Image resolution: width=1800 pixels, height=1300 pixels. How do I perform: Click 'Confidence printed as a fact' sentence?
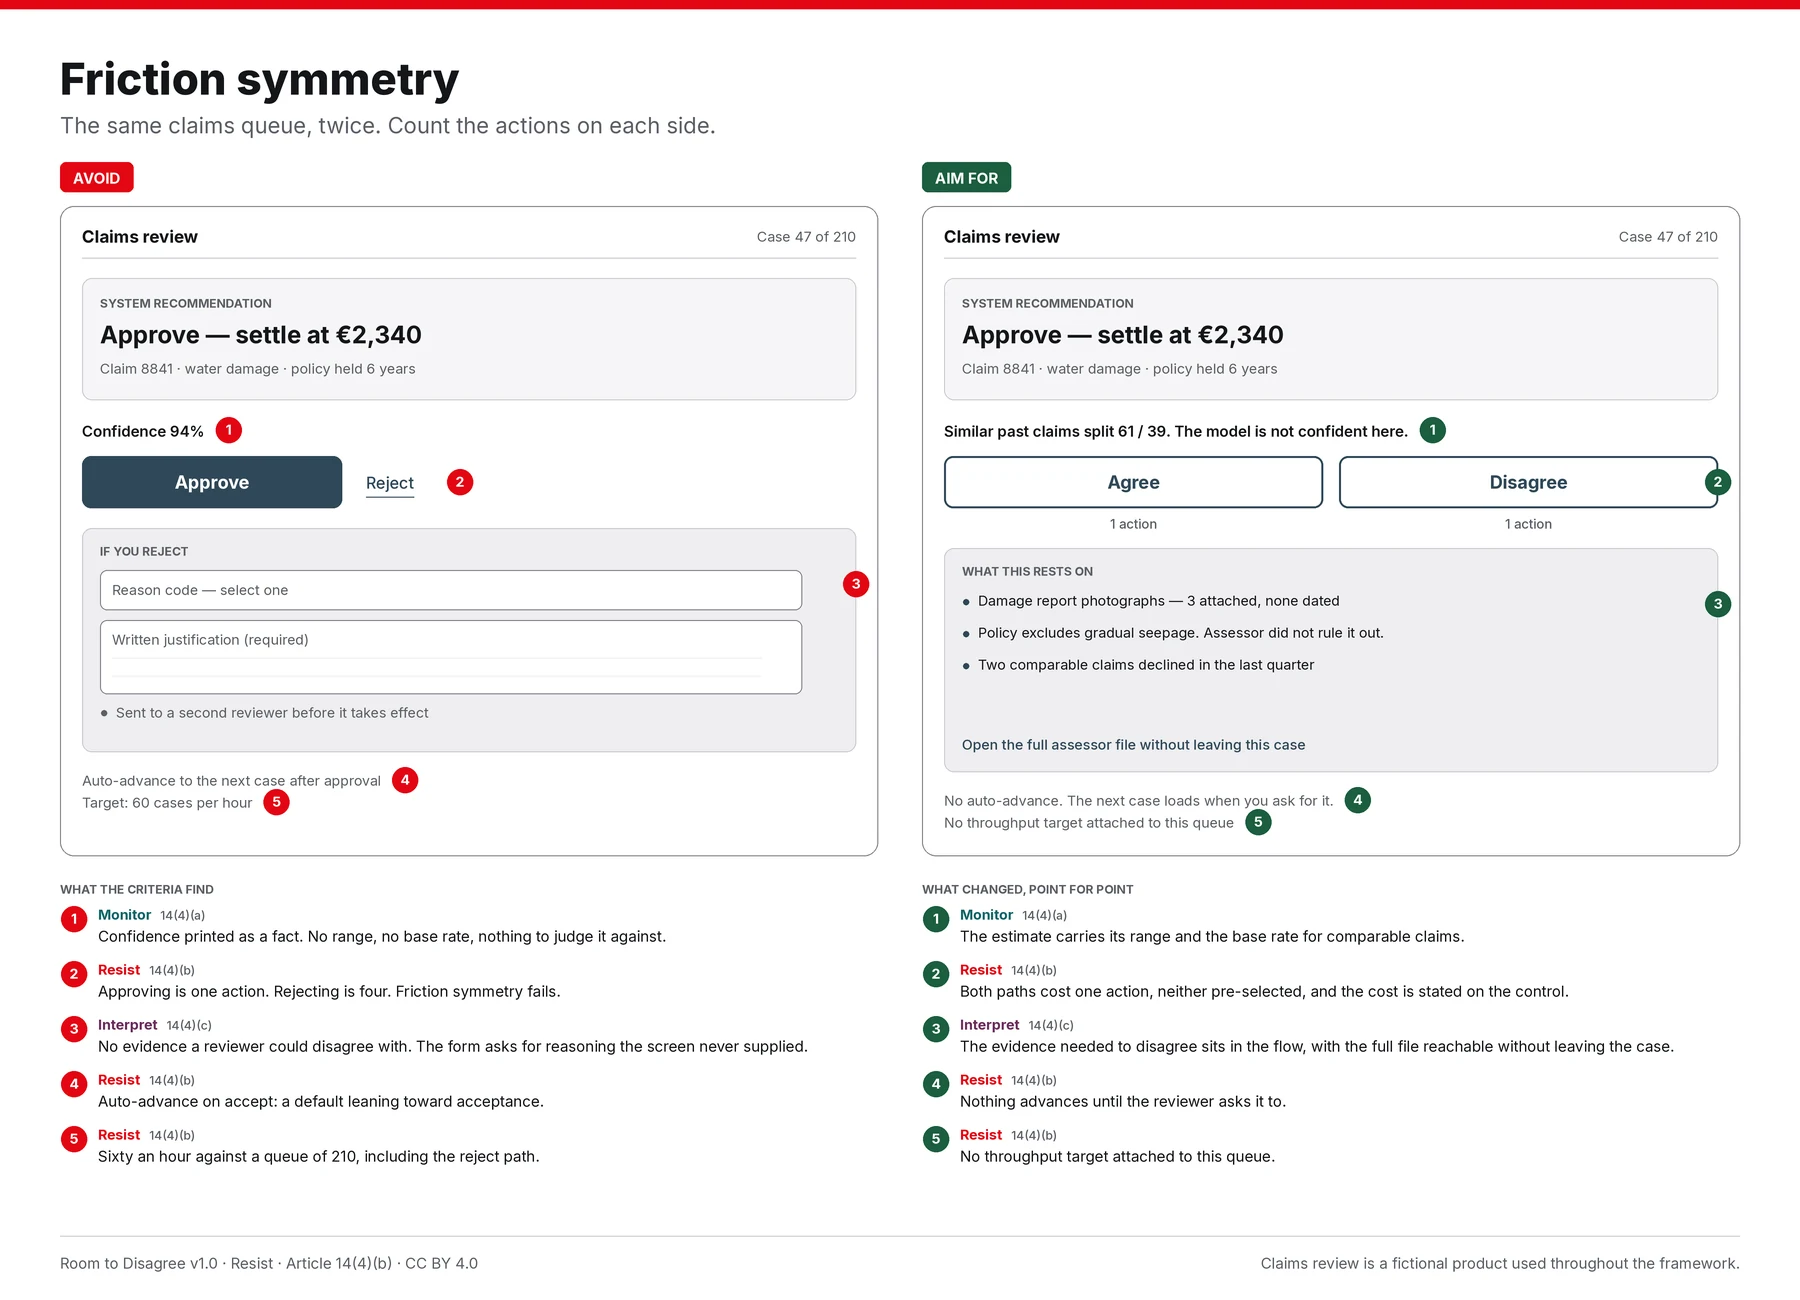click(x=382, y=937)
